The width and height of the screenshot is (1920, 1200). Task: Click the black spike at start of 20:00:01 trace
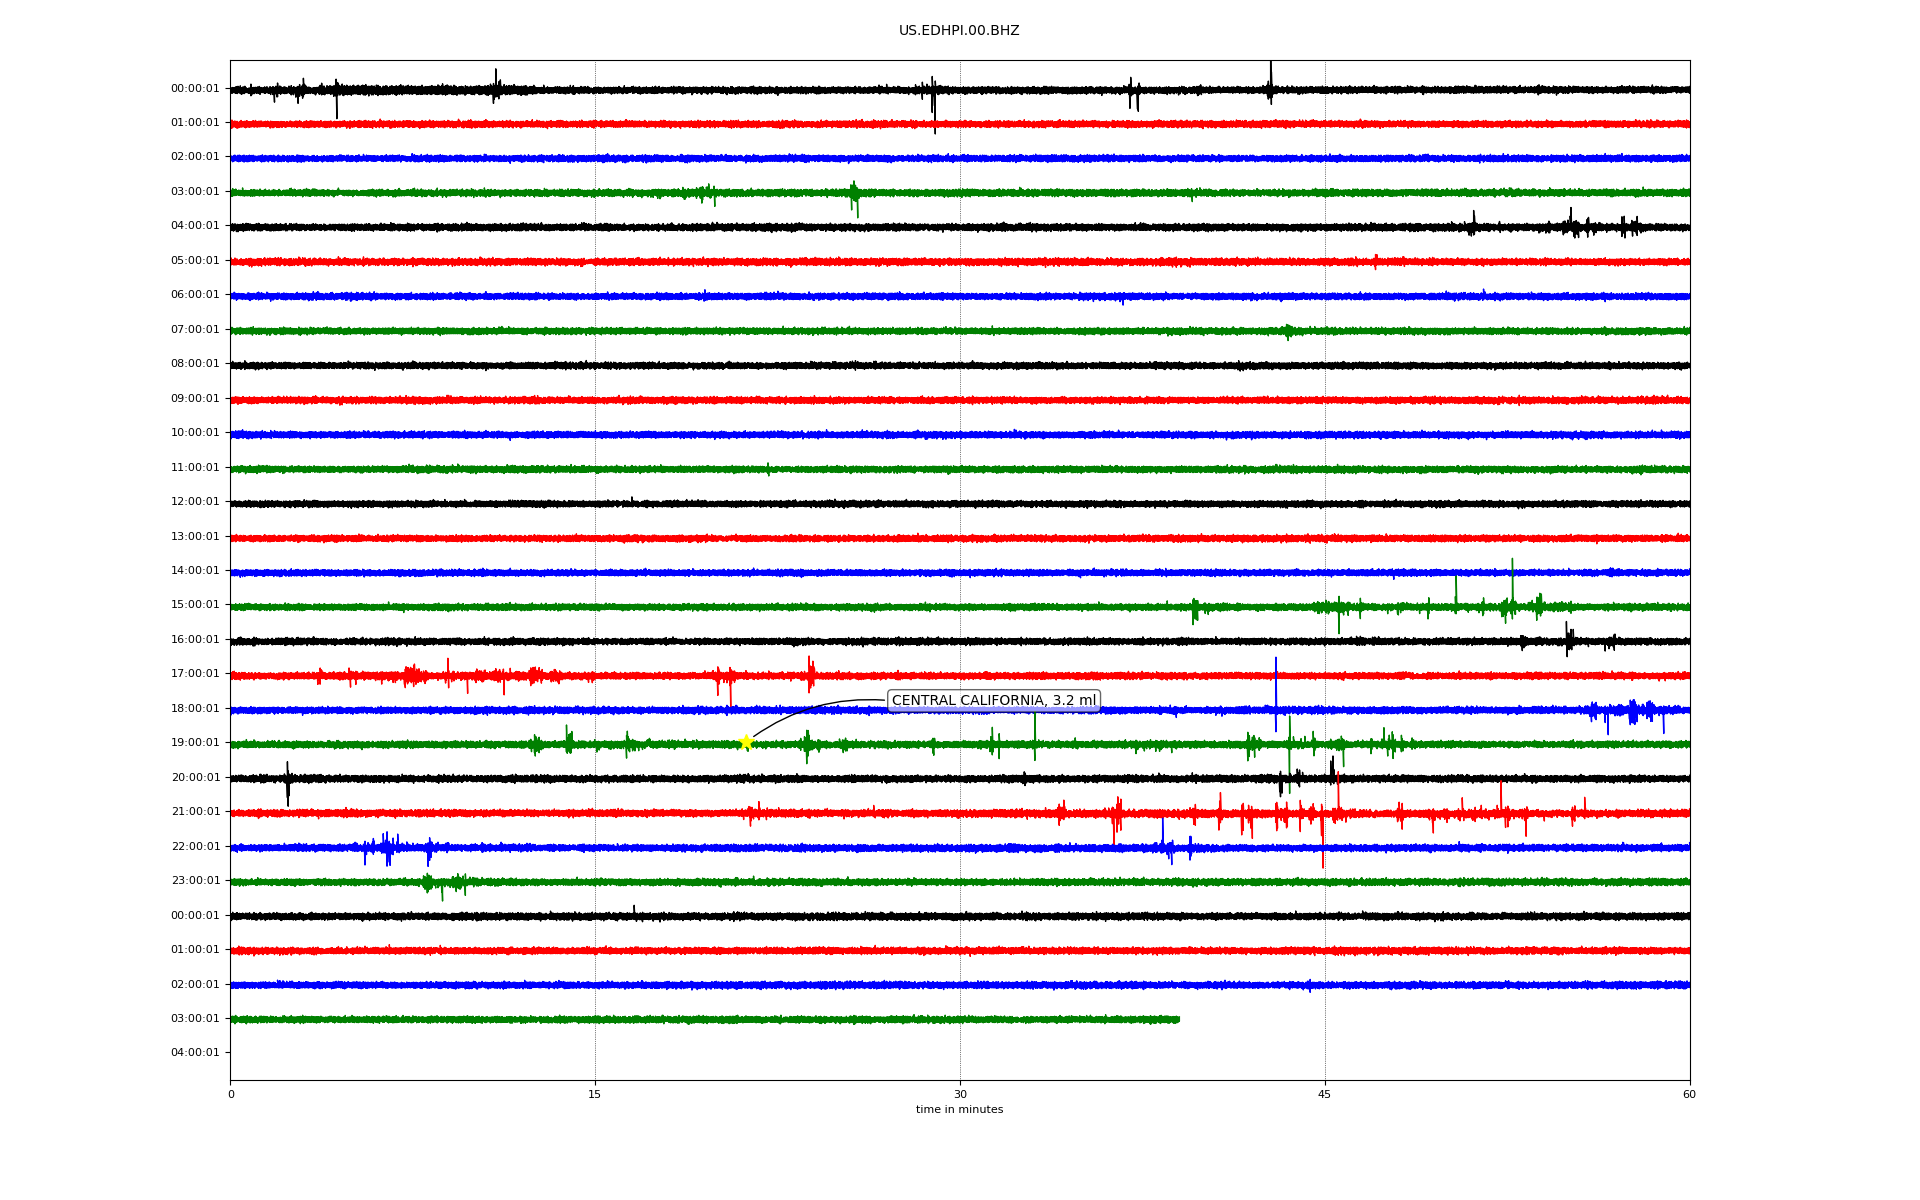click(x=288, y=783)
